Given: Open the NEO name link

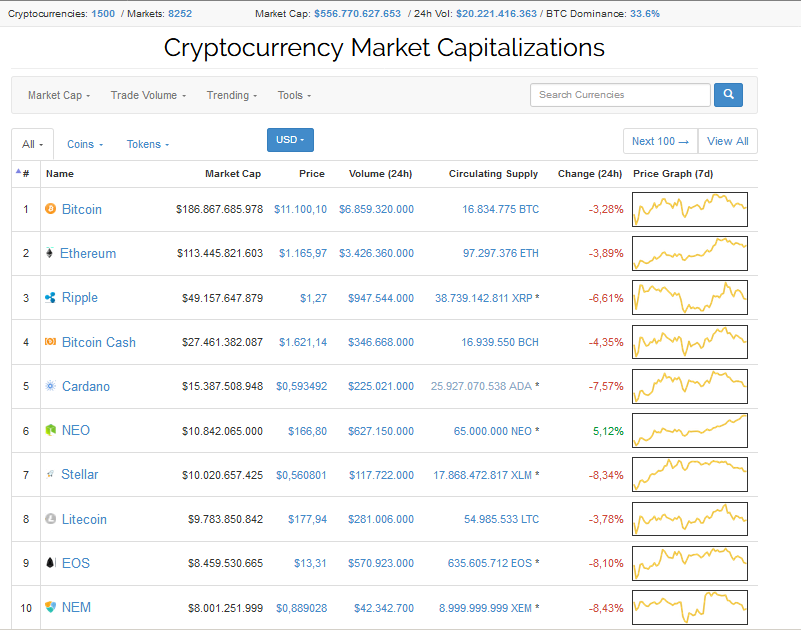Looking at the screenshot, I should [76, 430].
